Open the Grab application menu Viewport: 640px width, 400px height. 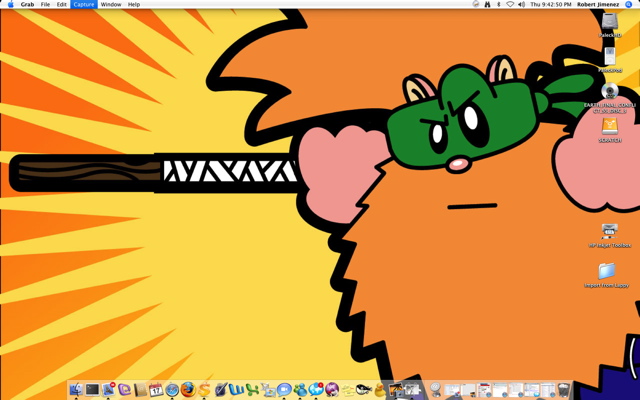click(x=27, y=4)
